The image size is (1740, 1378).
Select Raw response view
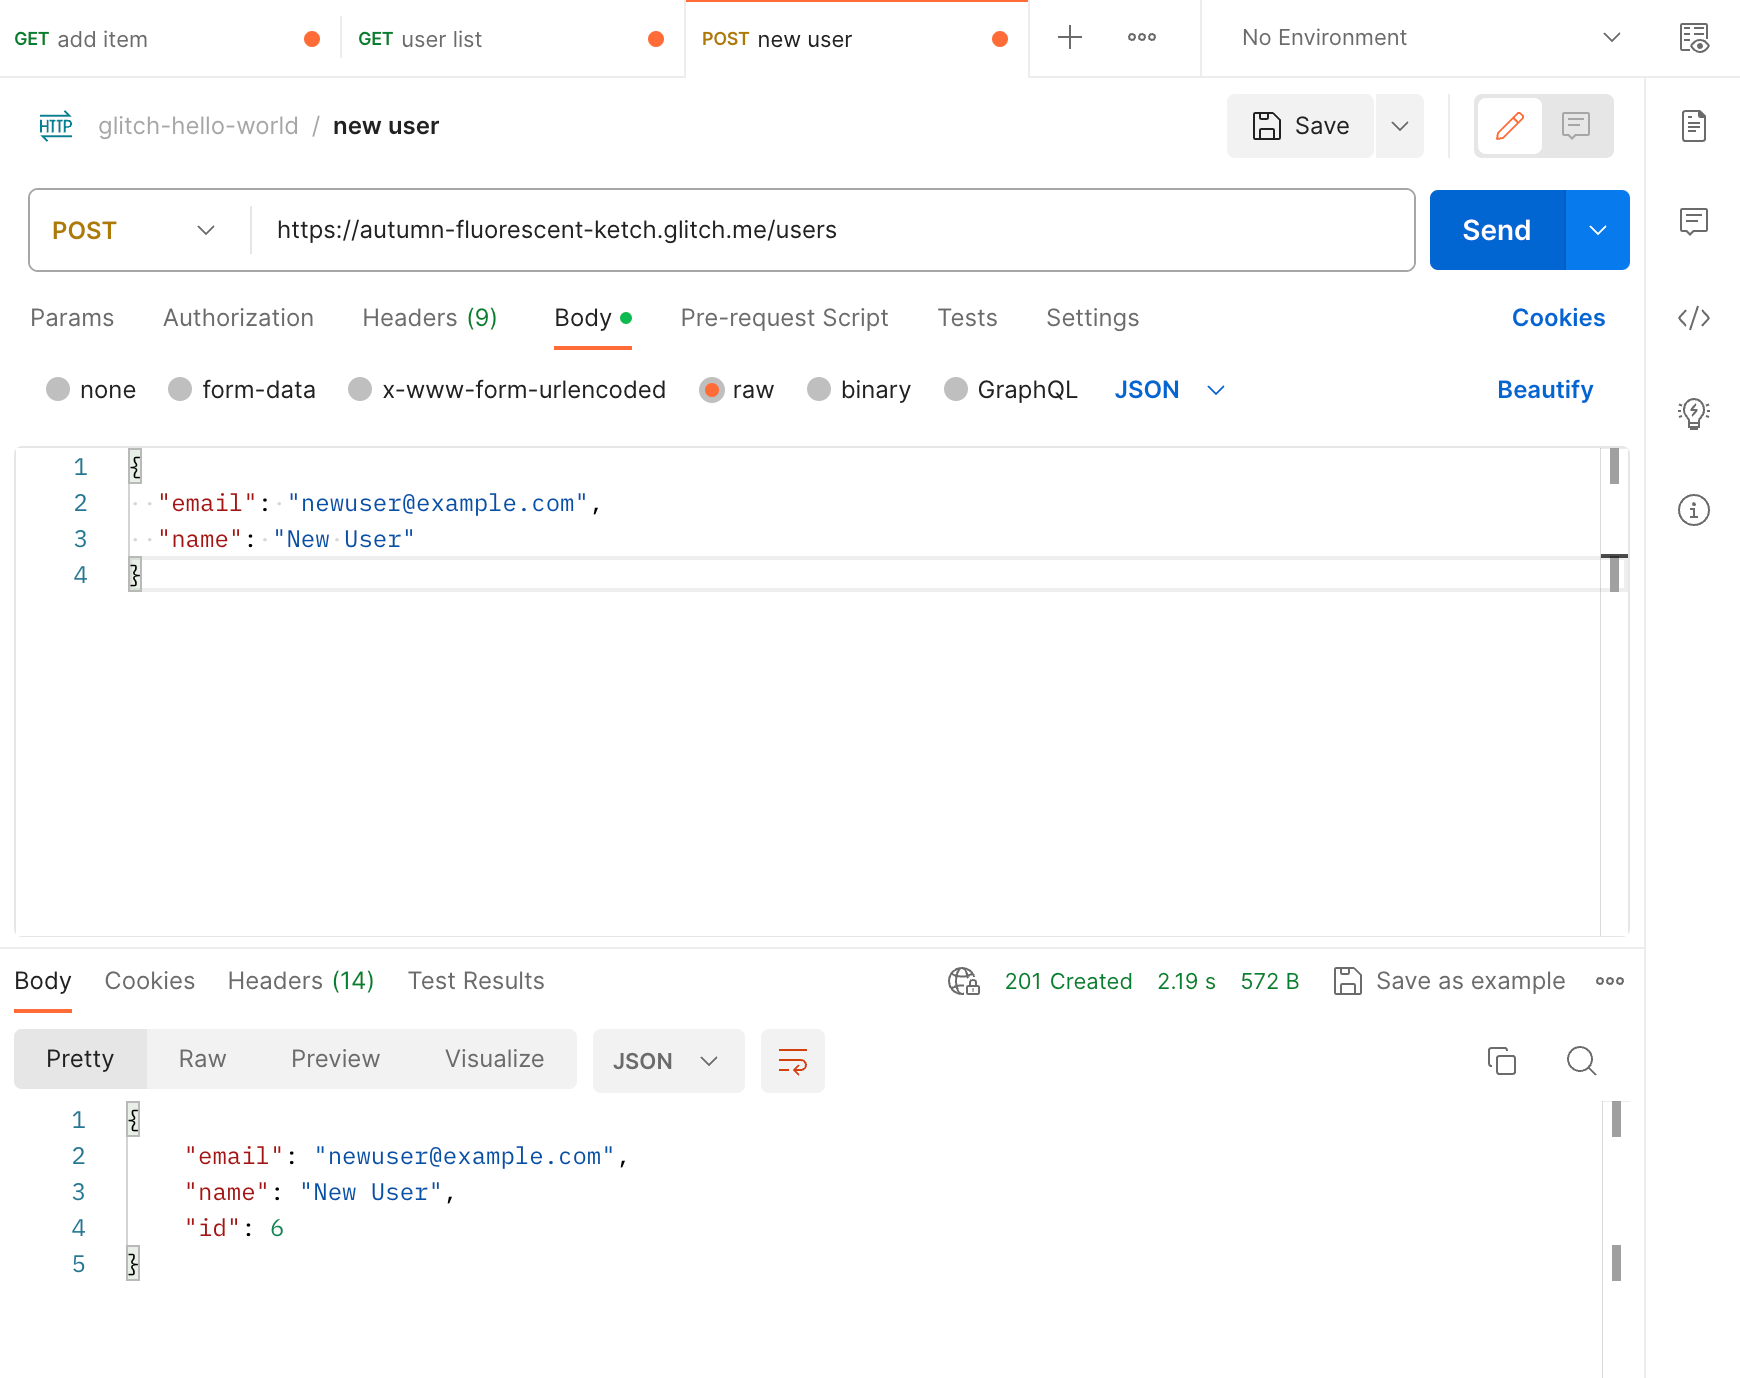coord(202,1059)
